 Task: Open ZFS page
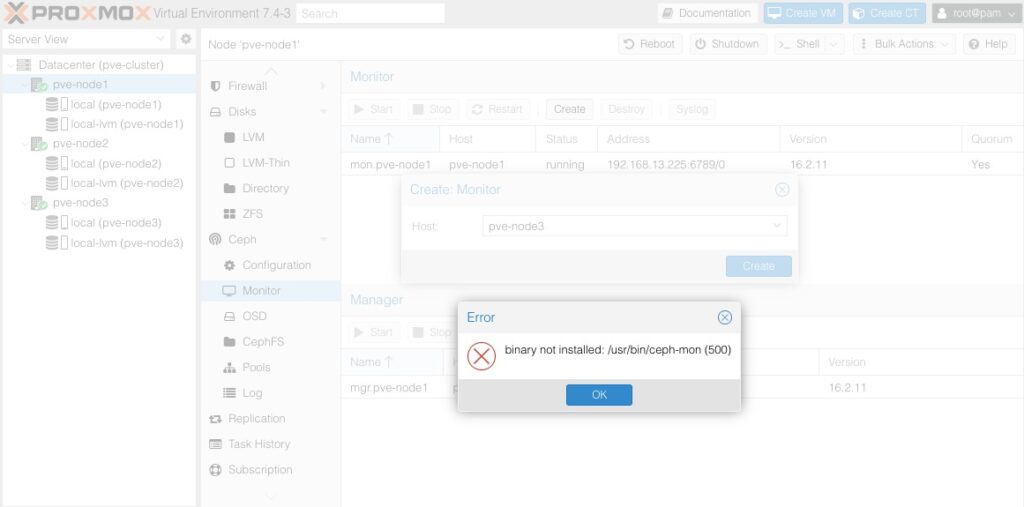[252, 214]
